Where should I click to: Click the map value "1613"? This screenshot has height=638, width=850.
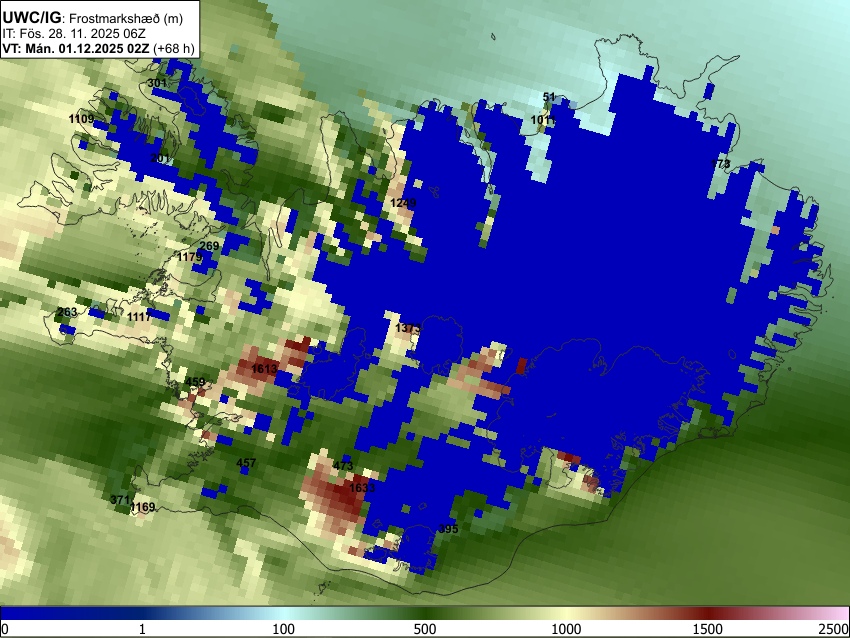pos(265,369)
